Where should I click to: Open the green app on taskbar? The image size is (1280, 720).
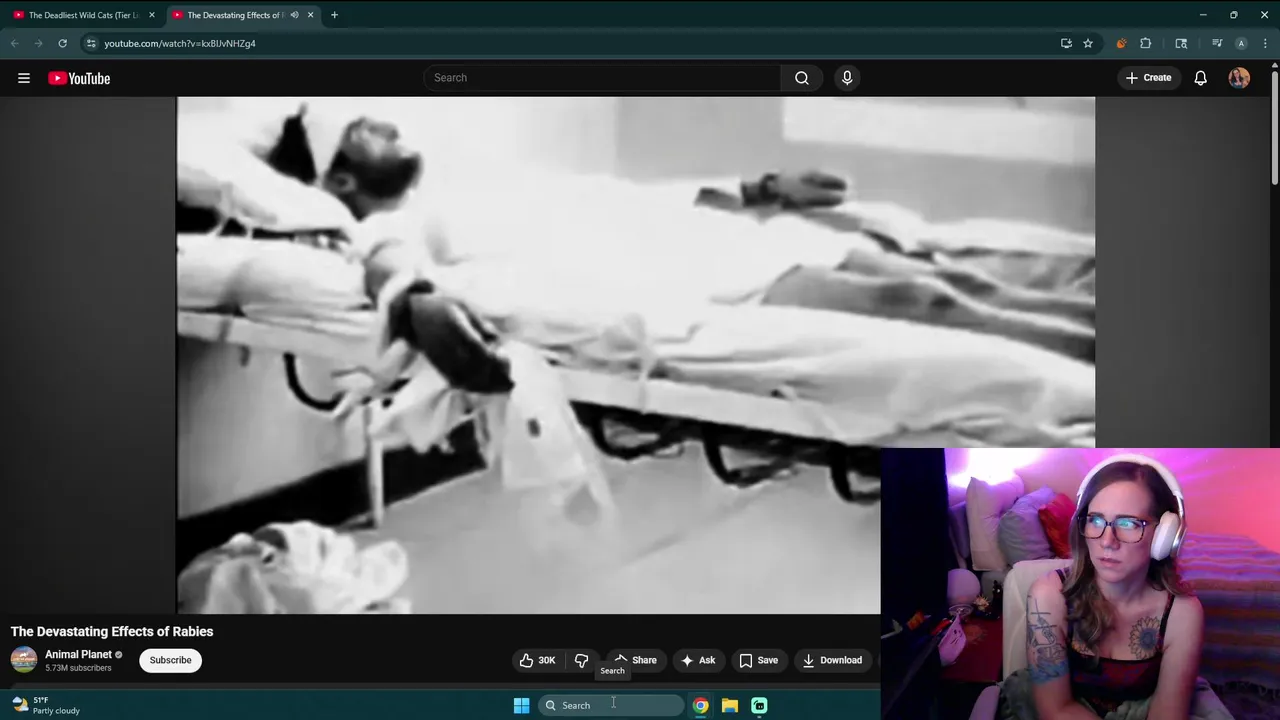759,705
